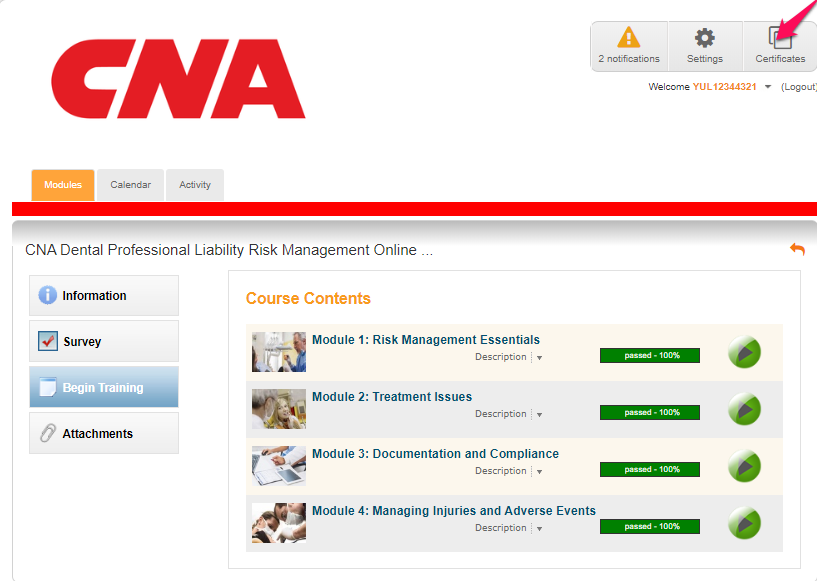The width and height of the screenshot is (817, 581).
Task: Click Module 3 passed - 100% progress bar
Action: 650,469
